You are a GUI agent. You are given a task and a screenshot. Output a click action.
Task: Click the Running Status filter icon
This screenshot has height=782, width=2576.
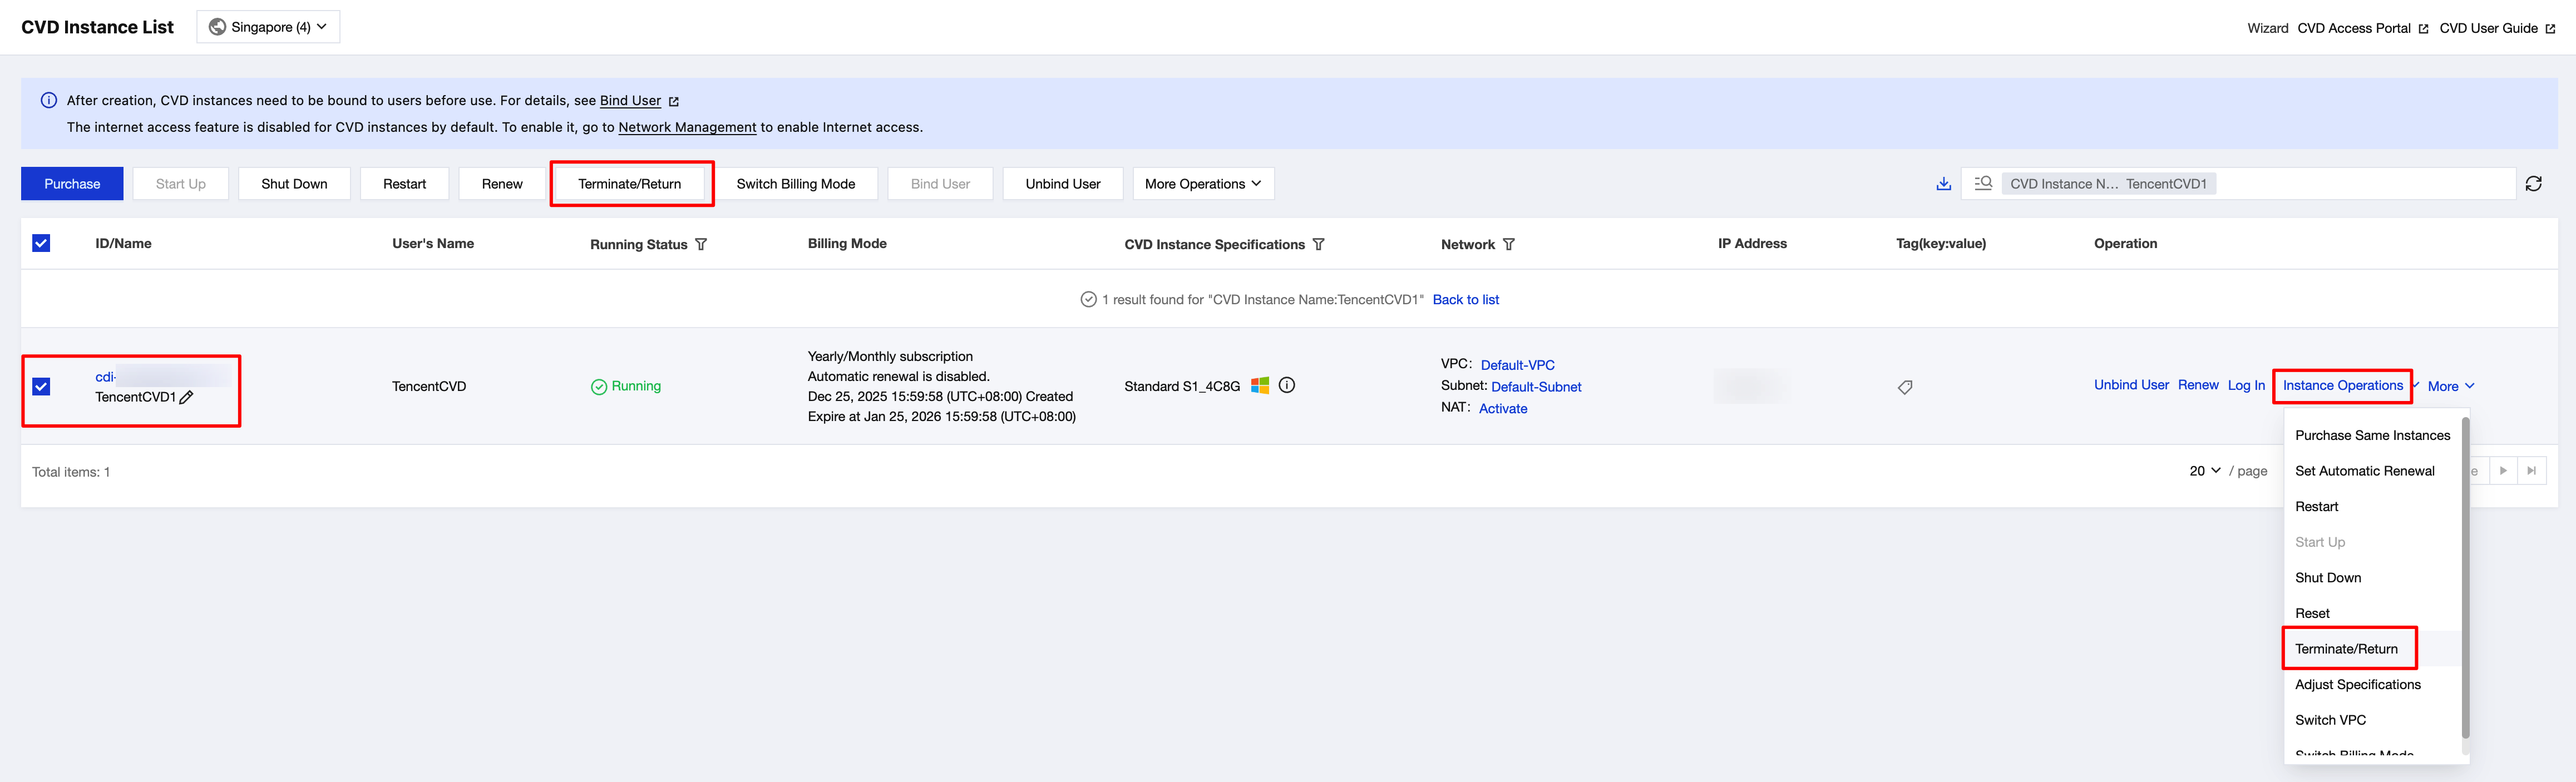(701, 244)
